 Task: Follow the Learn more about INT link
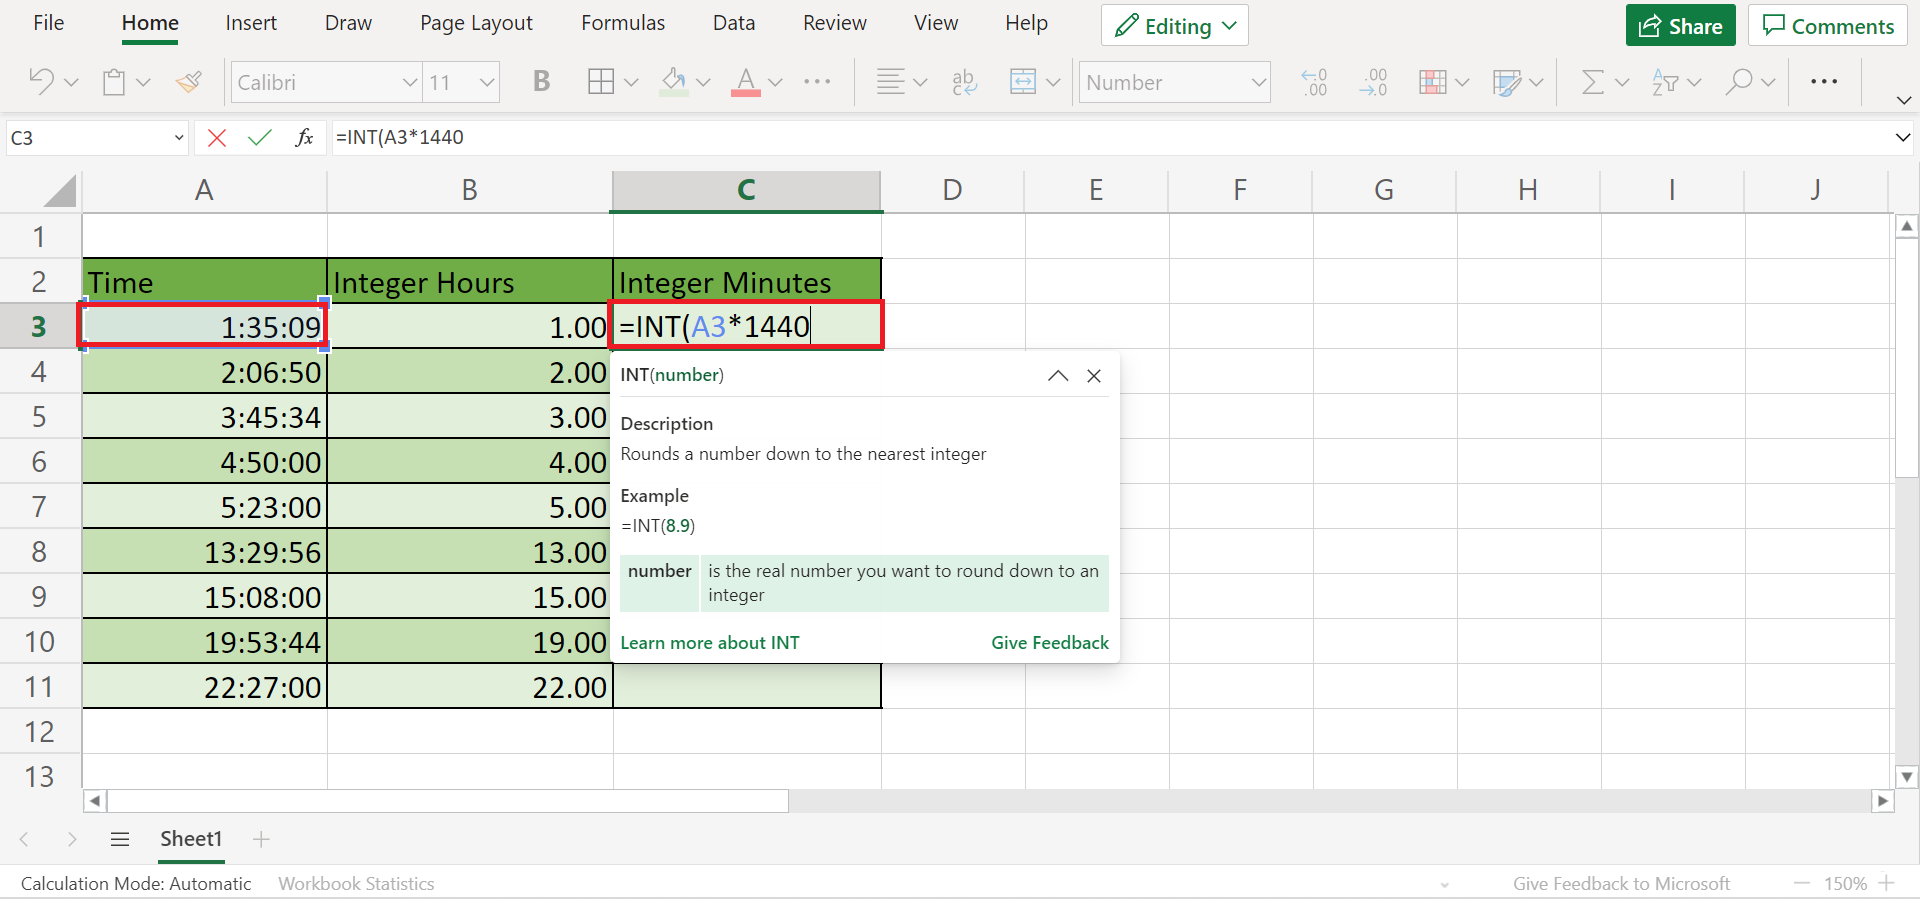click(709, 643)
